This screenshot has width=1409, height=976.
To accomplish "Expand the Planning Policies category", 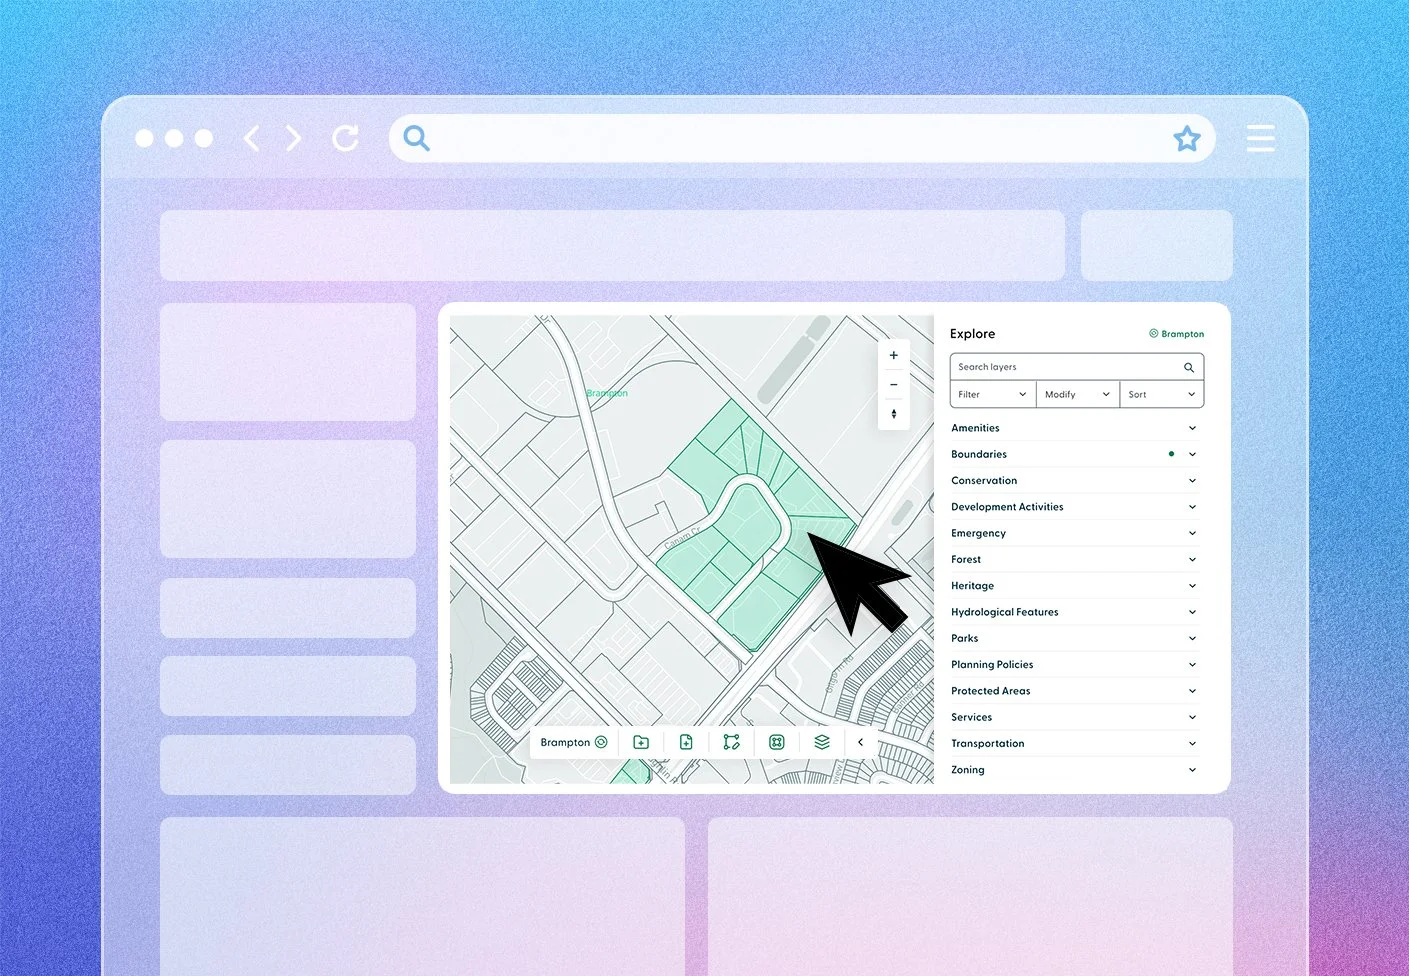I will click(1075, 665).
